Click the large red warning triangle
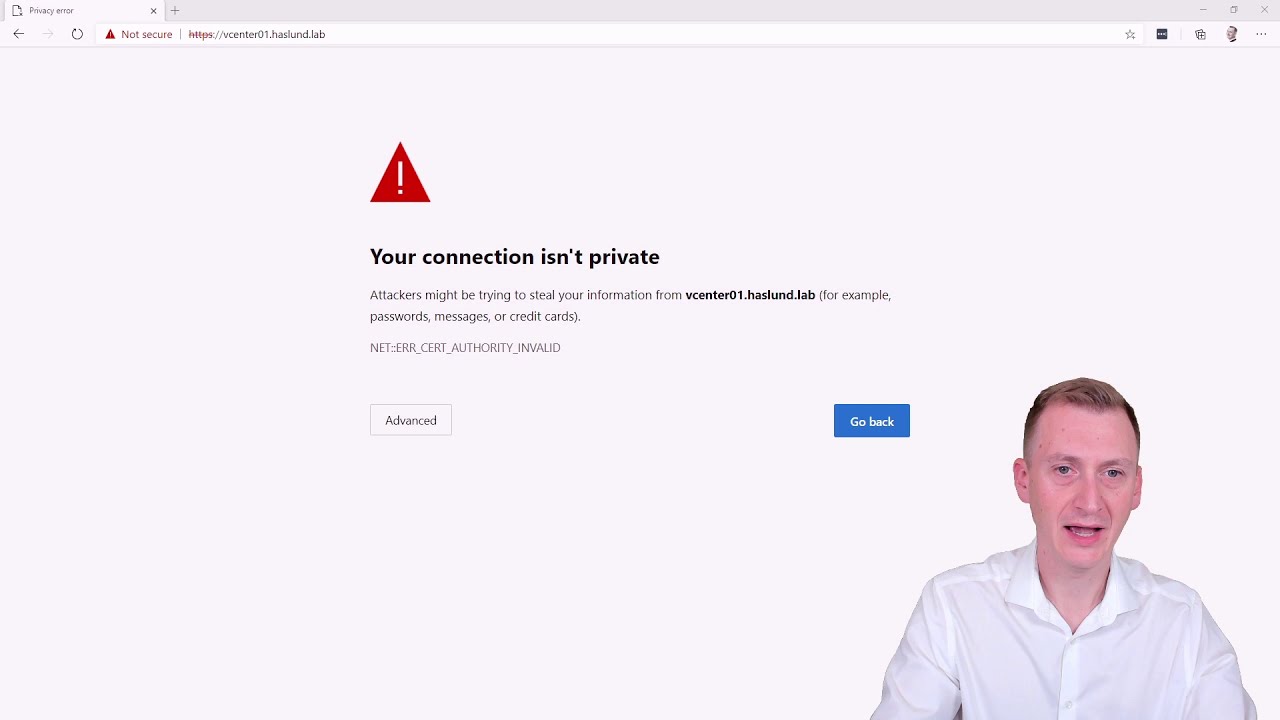This screenshot has height=720, width=1280. pyautogui.click(x=400, y=175)
